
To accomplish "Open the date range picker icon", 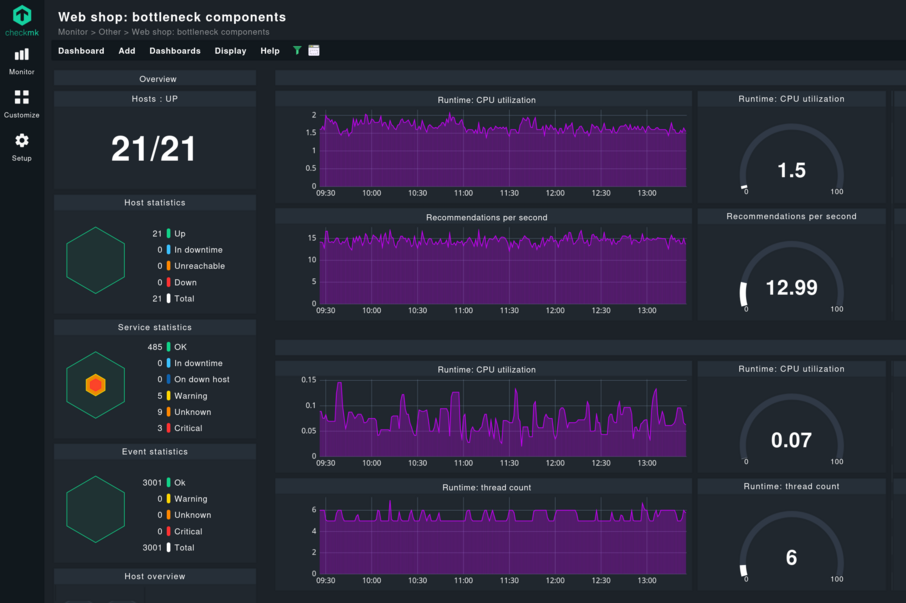I will tap(312, 50).
